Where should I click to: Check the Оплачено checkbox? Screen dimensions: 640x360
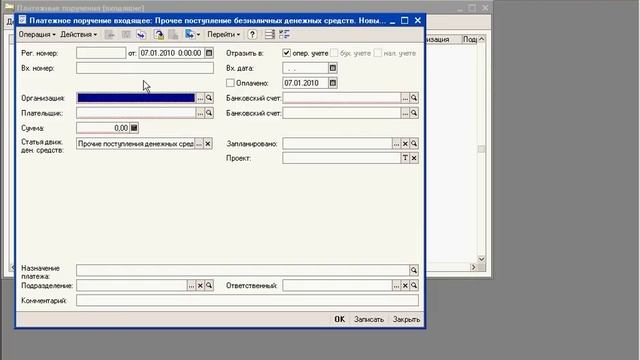(x=230, y=83)
